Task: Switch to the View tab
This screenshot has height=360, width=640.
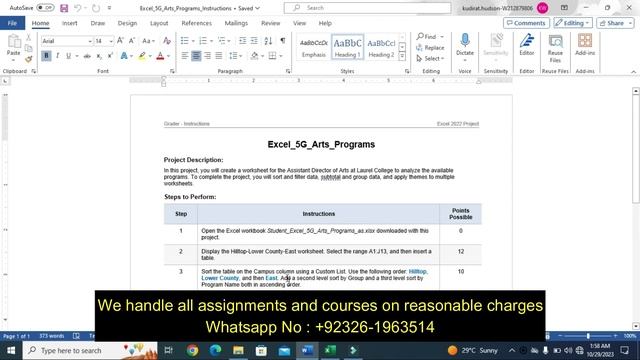Action: coord(299,23)
